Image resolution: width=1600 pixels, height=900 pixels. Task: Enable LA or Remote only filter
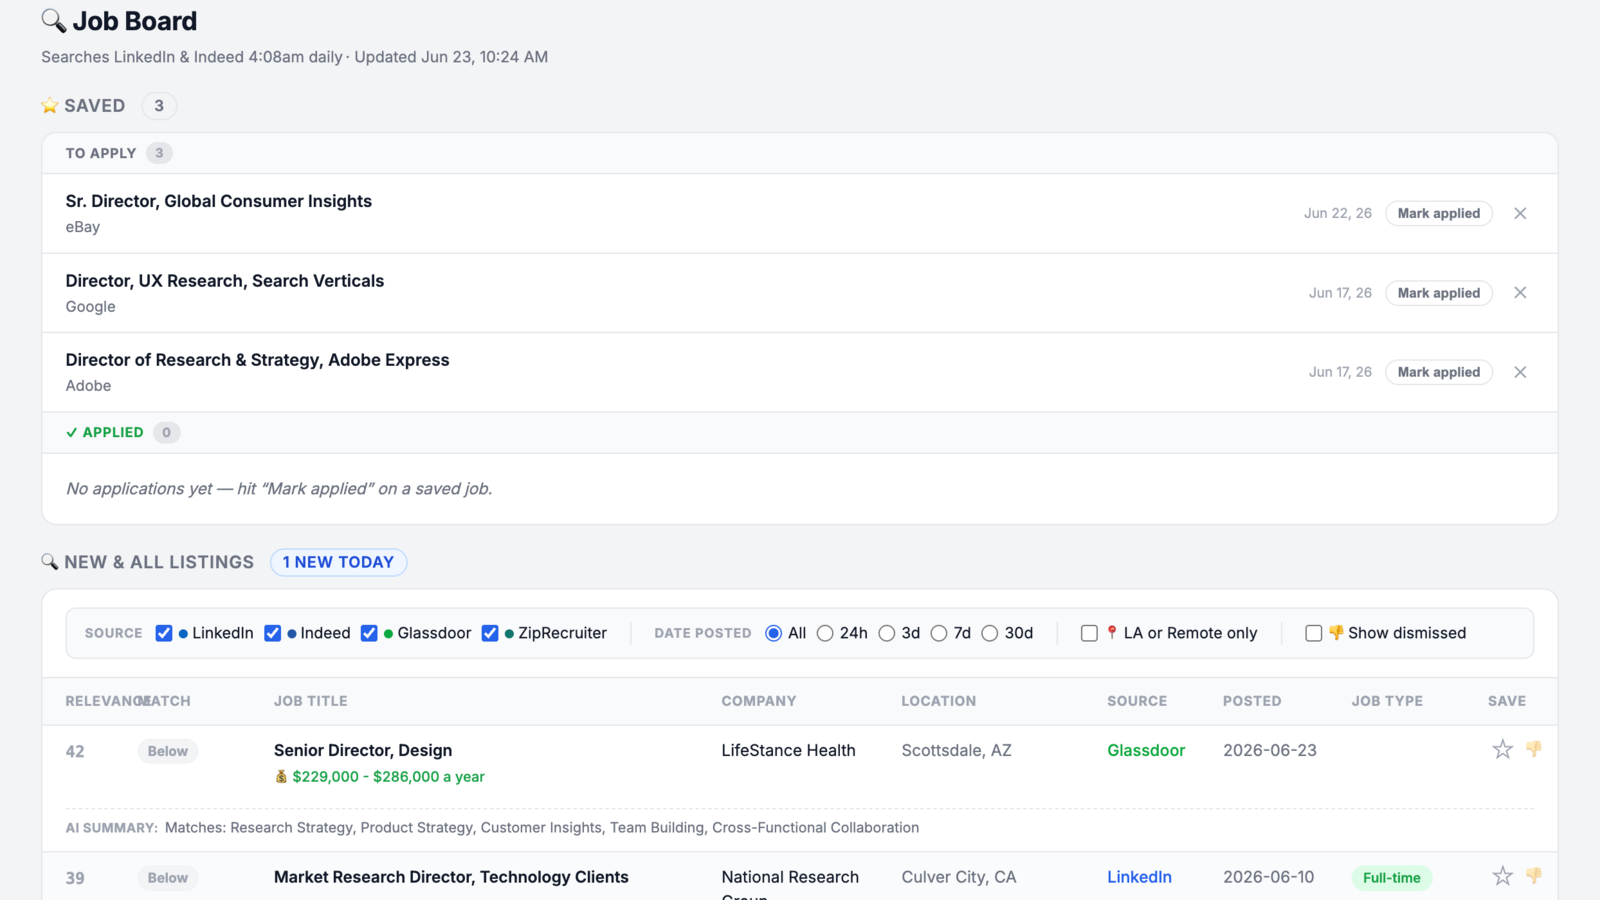pos(1089,633)
